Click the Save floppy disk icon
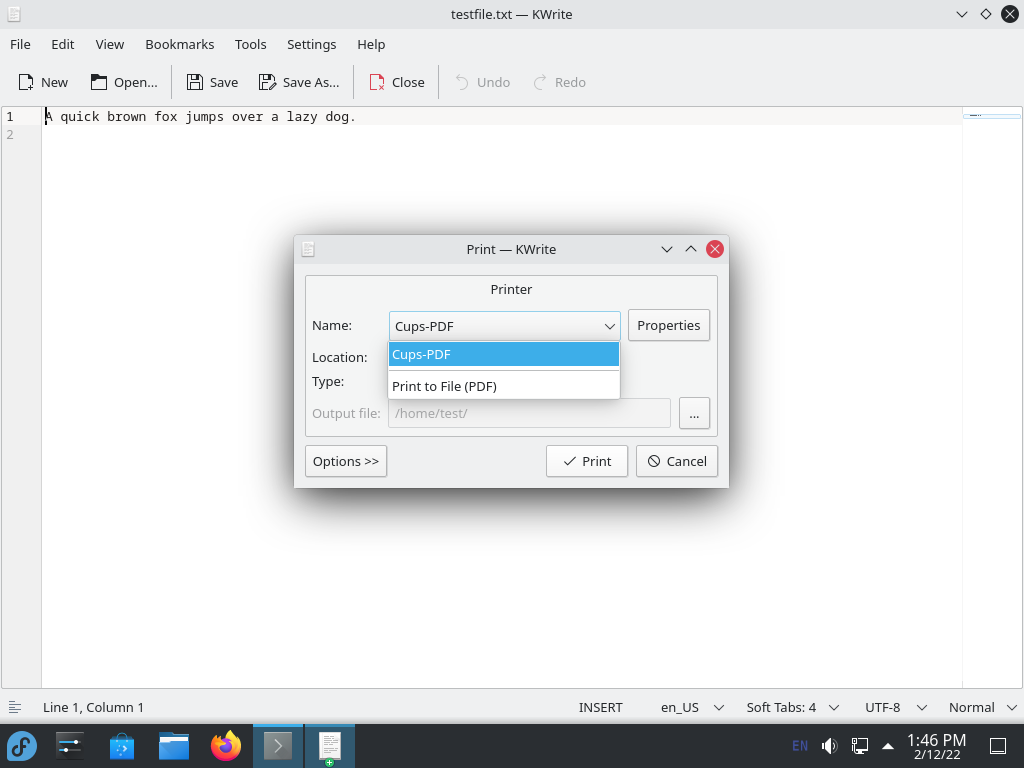1024x768 pixels. pos(195,82)
